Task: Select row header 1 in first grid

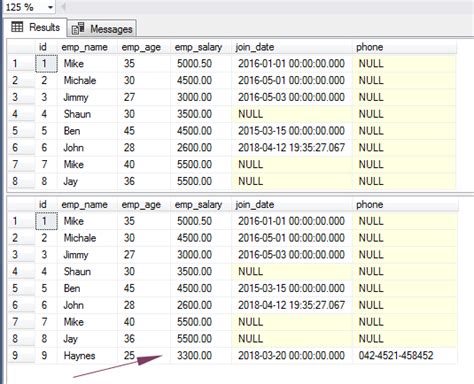Action: coord(21,63)
